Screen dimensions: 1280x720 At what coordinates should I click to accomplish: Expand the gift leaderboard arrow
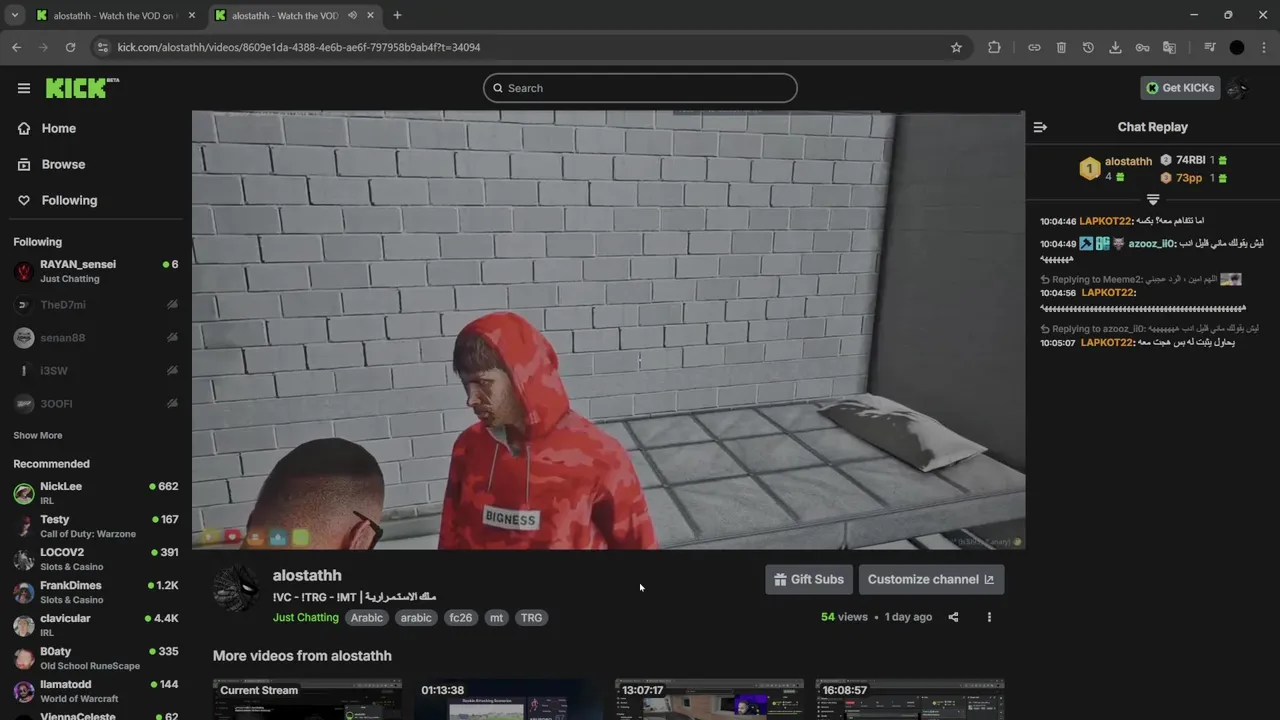[x=1153, y=200]
